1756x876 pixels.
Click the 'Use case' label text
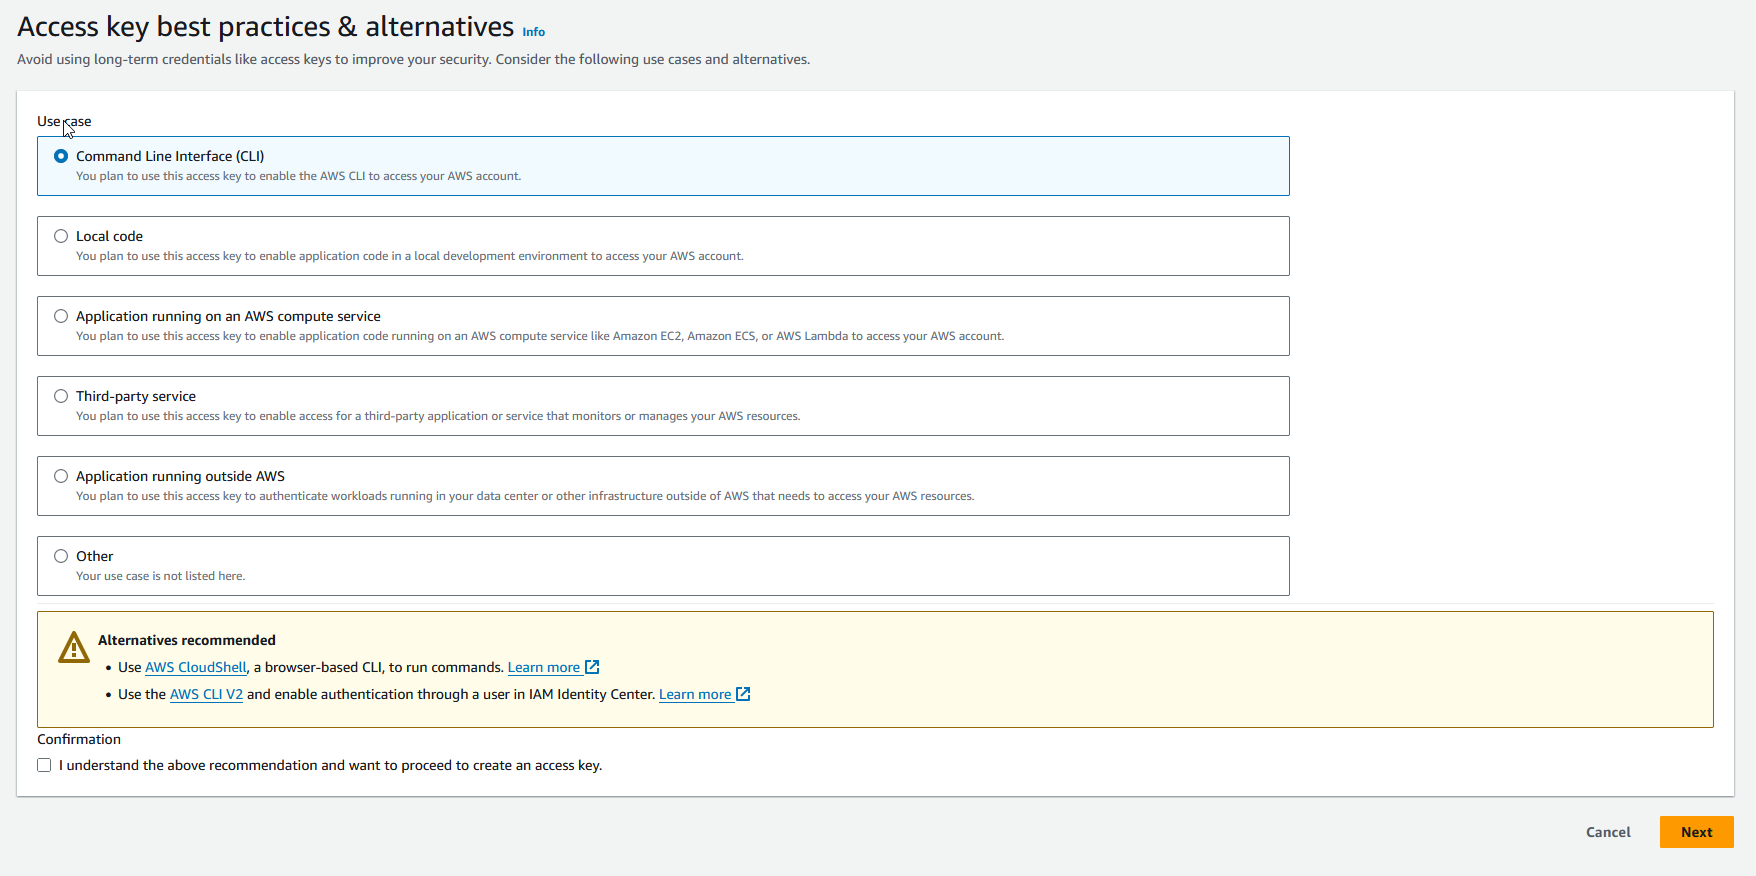tap(64, 121)
